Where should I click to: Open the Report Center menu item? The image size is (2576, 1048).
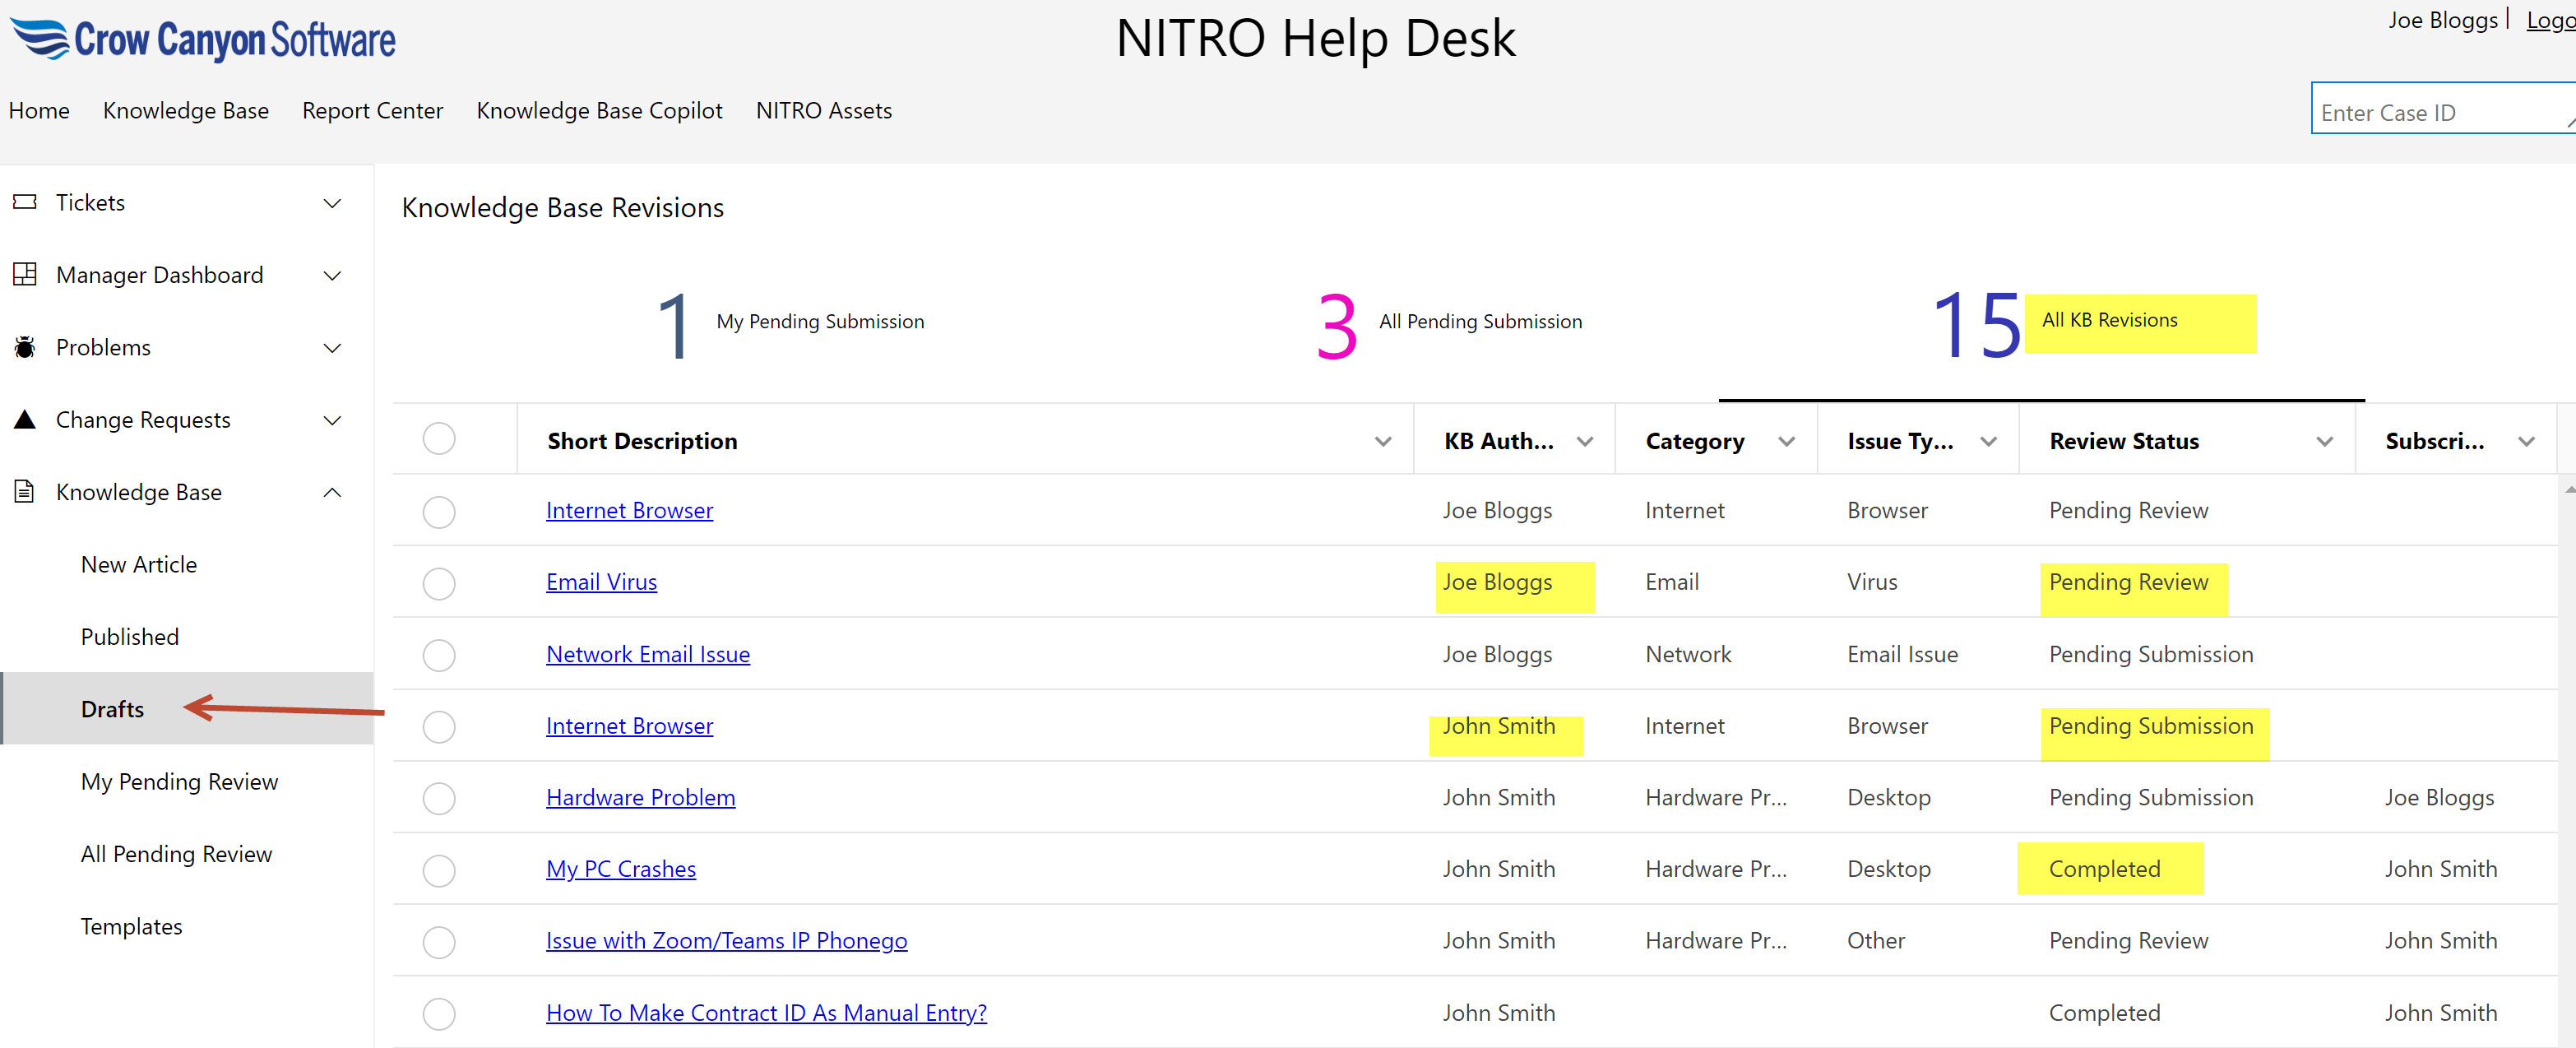[372, 111]
